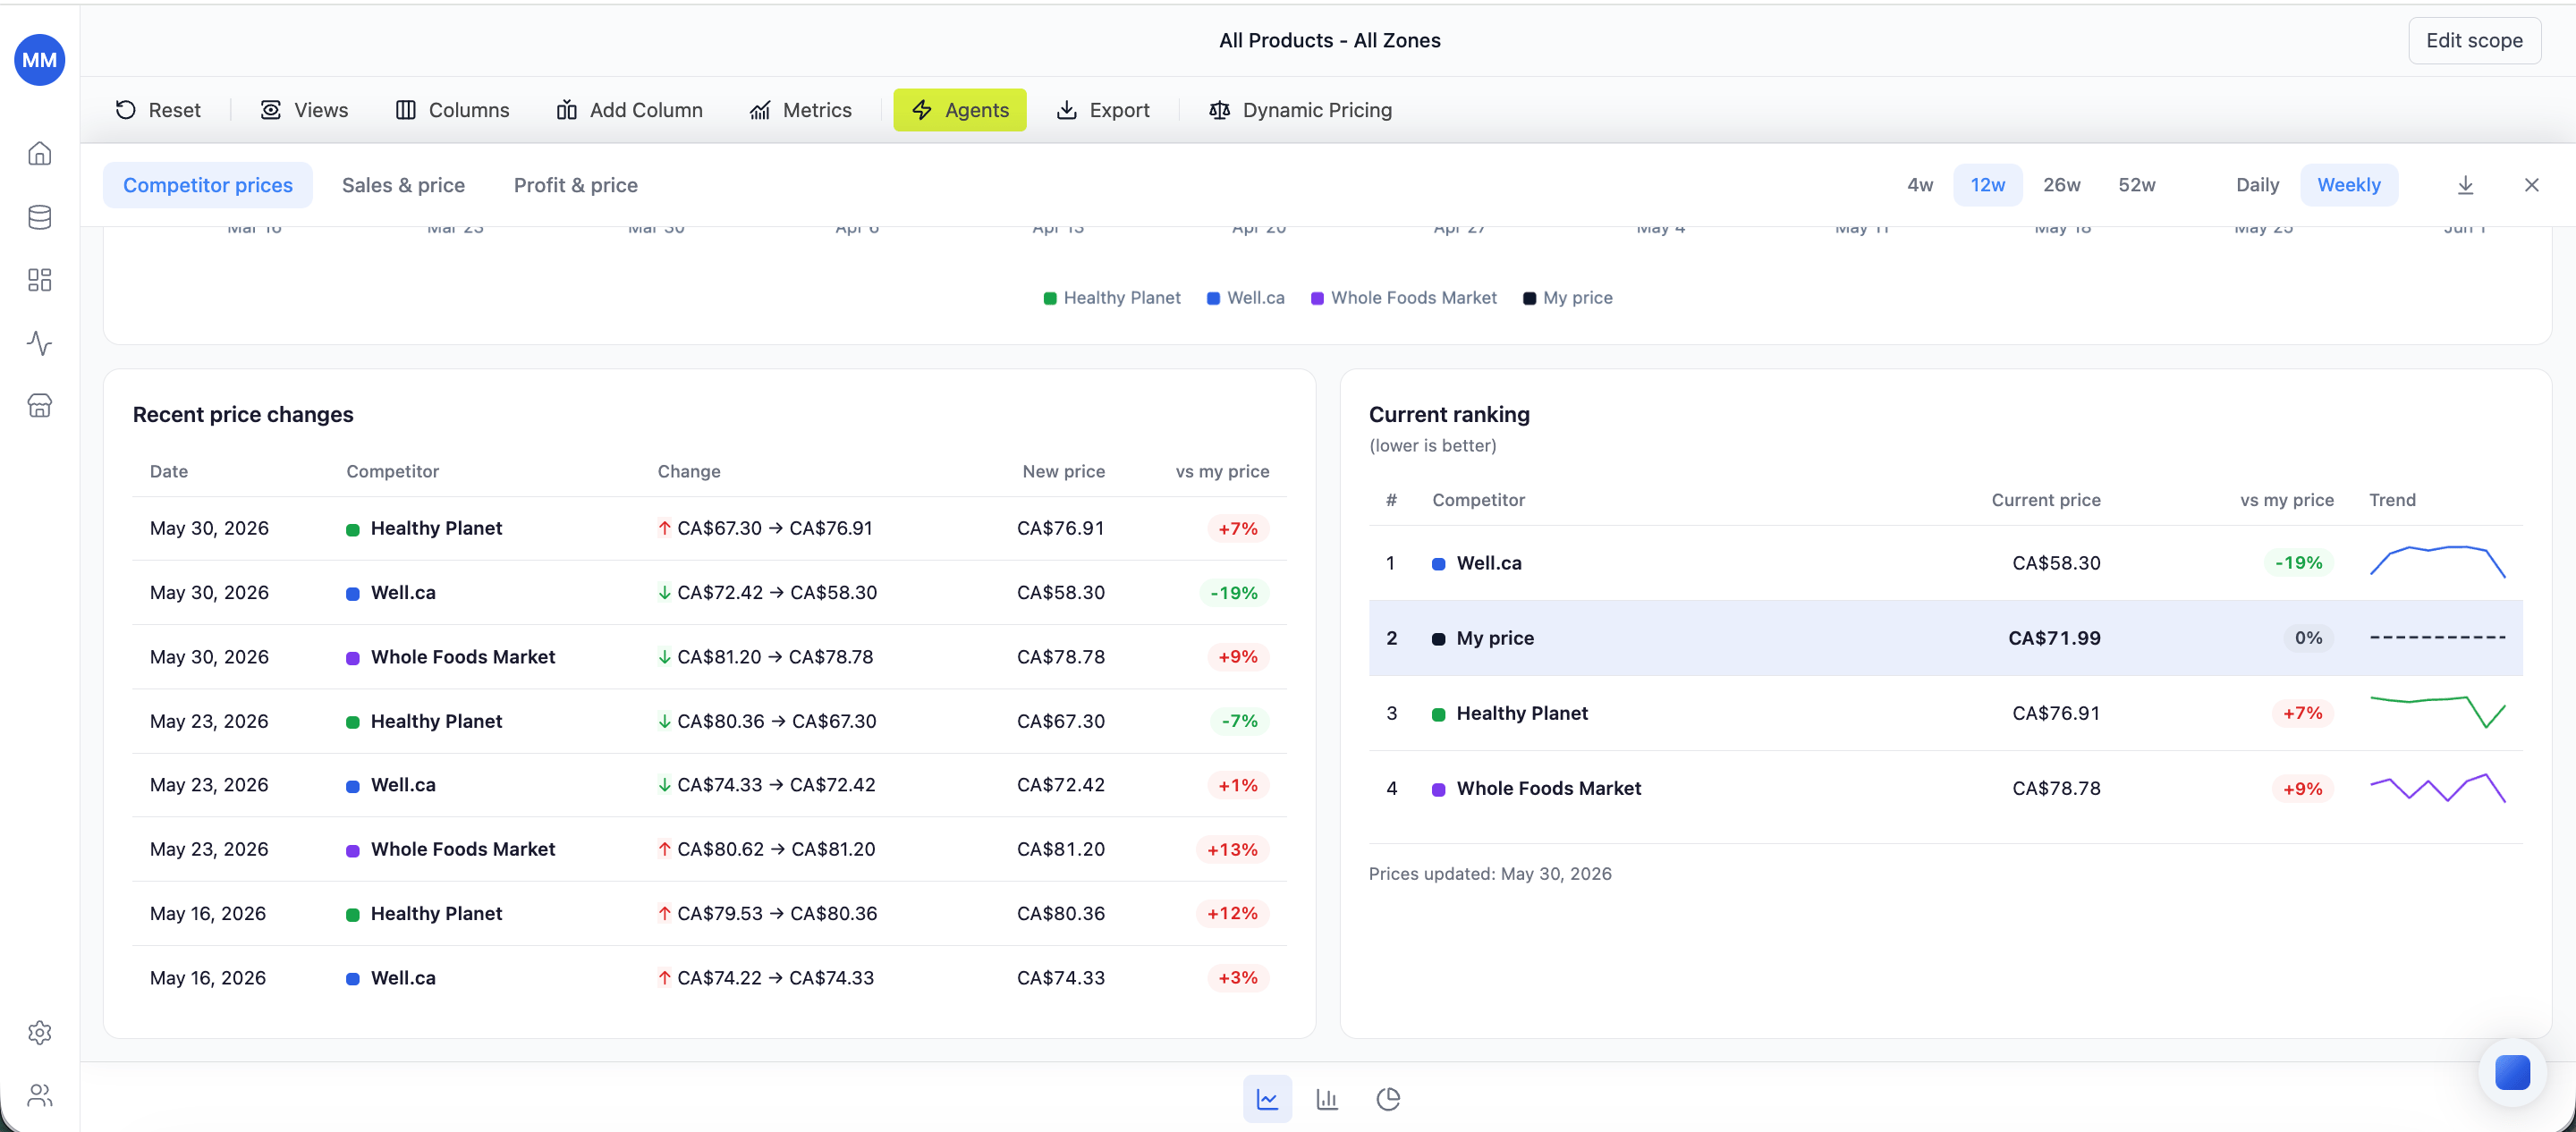This screenshot has width=2576, height=1132.
Task: Select the 26w time range
Action: tap(2061, 185)
